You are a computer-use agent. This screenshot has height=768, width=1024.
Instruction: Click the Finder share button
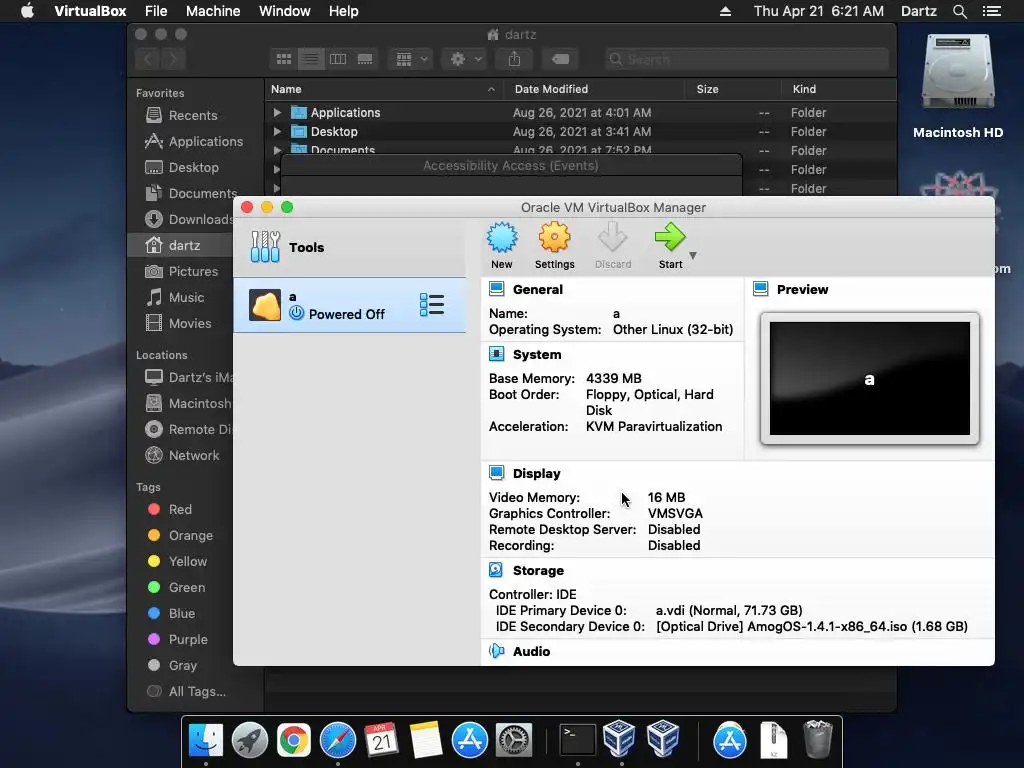click(x=515, y=59)
